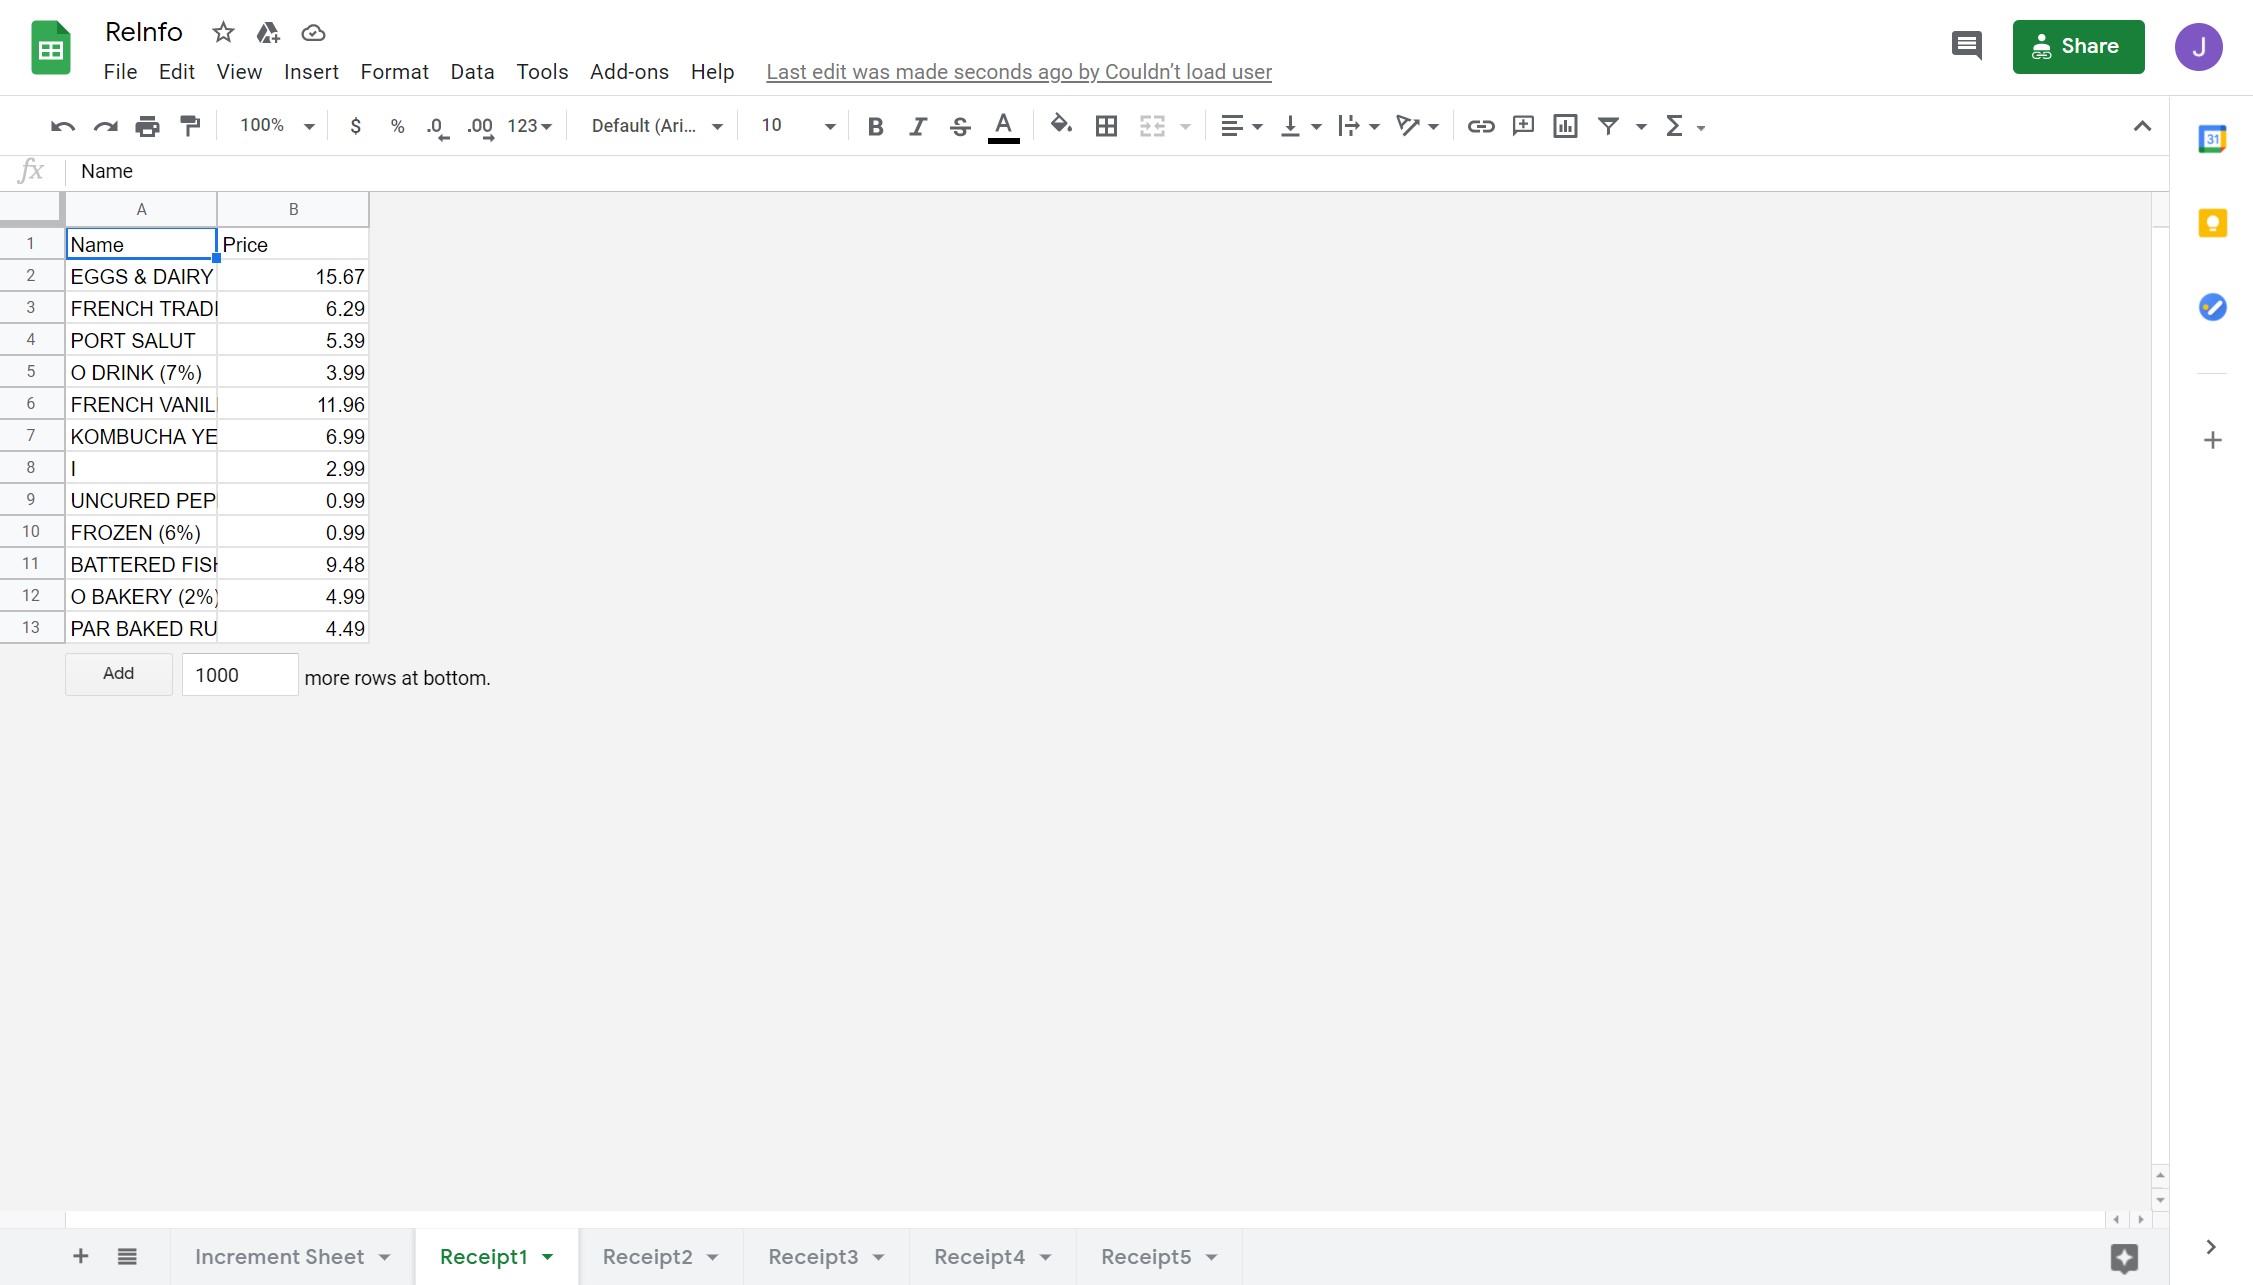Insert a chart from the toolbar
This screenshot has height=1285, width=2253.
click(x=1565, y=126)
